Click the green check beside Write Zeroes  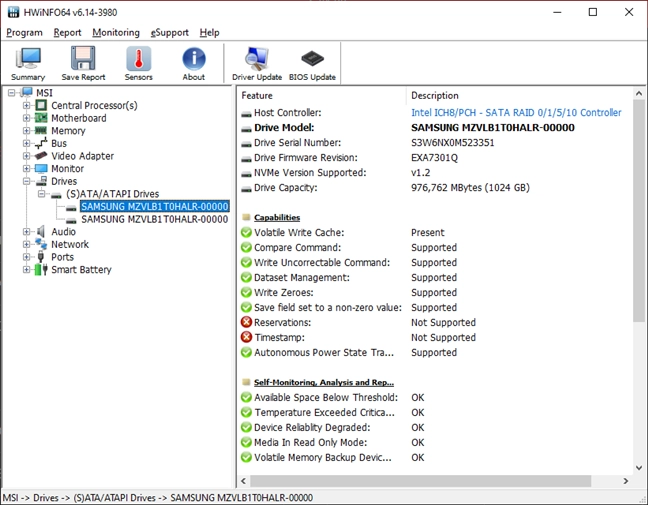pos(246,292)
